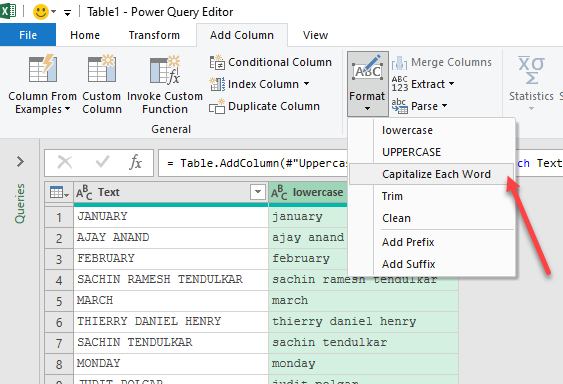
Task: Open the Quick Access Toolbar customize arrow
Action: click(67, 13)
